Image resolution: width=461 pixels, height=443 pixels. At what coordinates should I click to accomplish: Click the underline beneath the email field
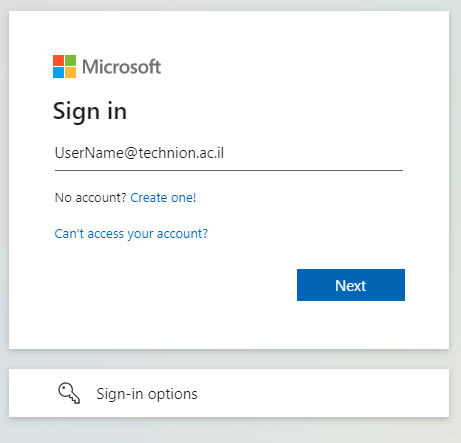(x=229, y=170)
